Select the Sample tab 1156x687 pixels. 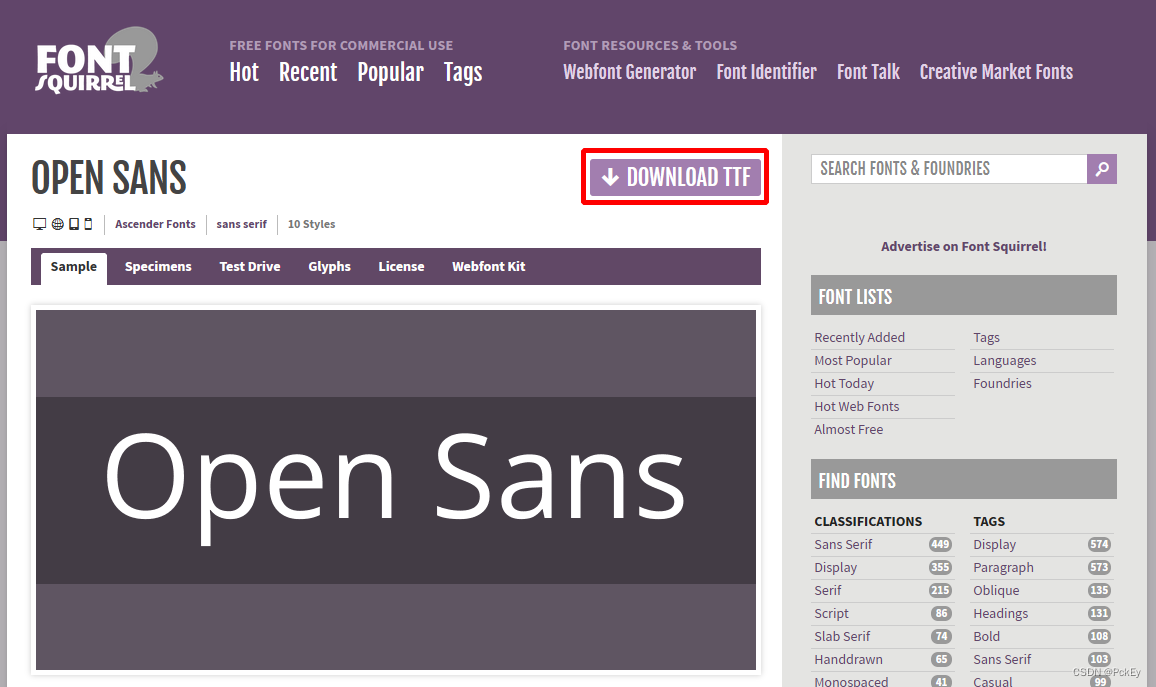74,267
